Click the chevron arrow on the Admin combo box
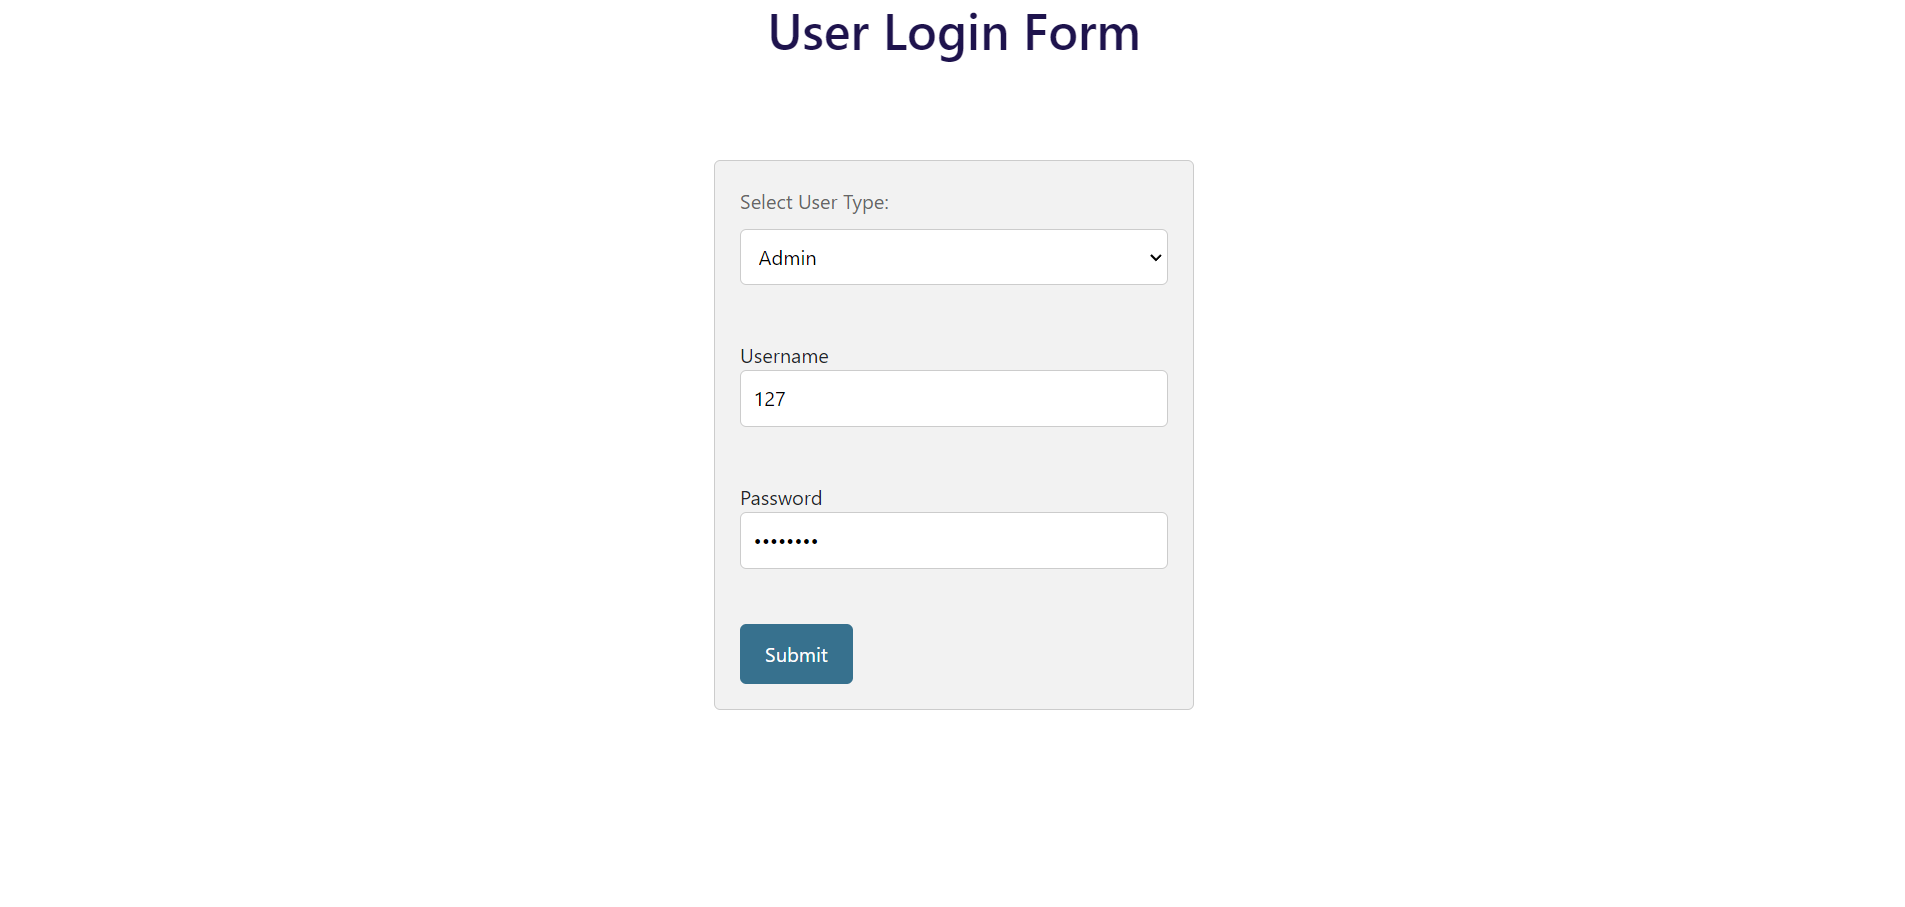1905x907 pixels. pos(1155,257)
